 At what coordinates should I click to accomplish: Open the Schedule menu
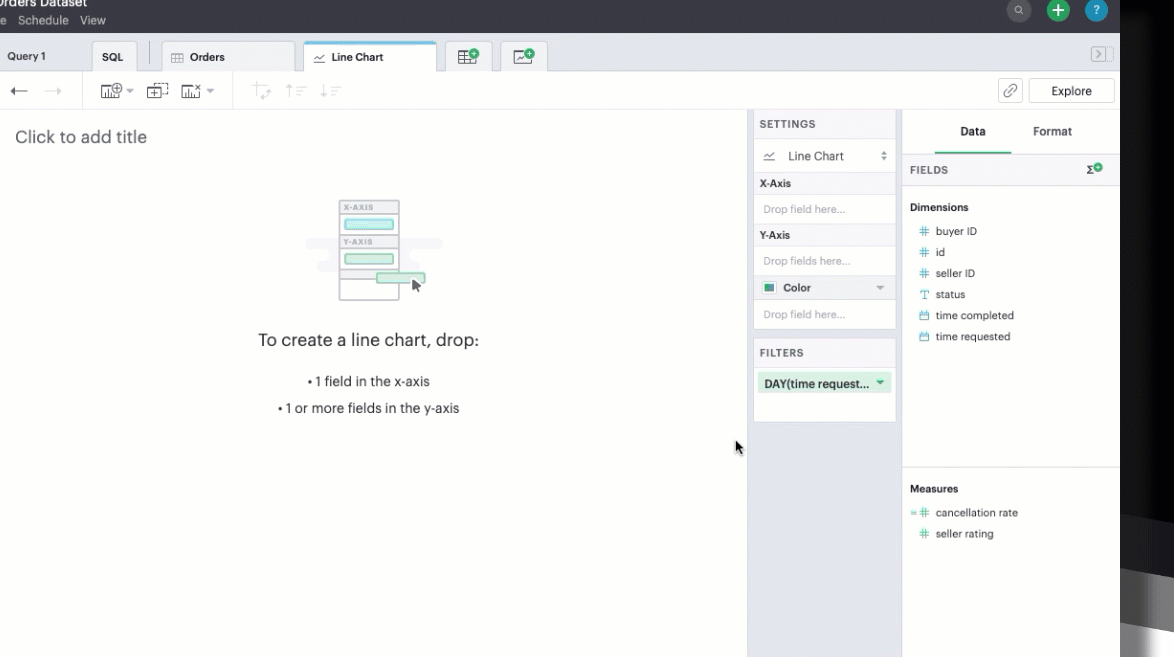[x=43, y=19]
